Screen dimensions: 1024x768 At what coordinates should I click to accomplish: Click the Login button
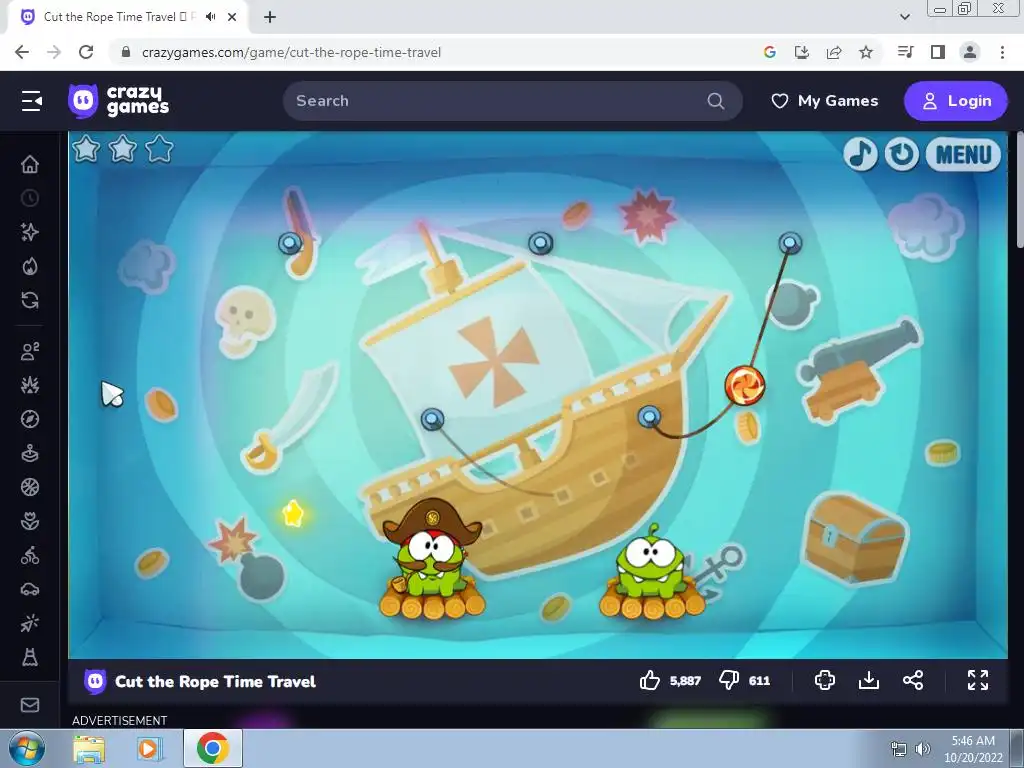956,101
